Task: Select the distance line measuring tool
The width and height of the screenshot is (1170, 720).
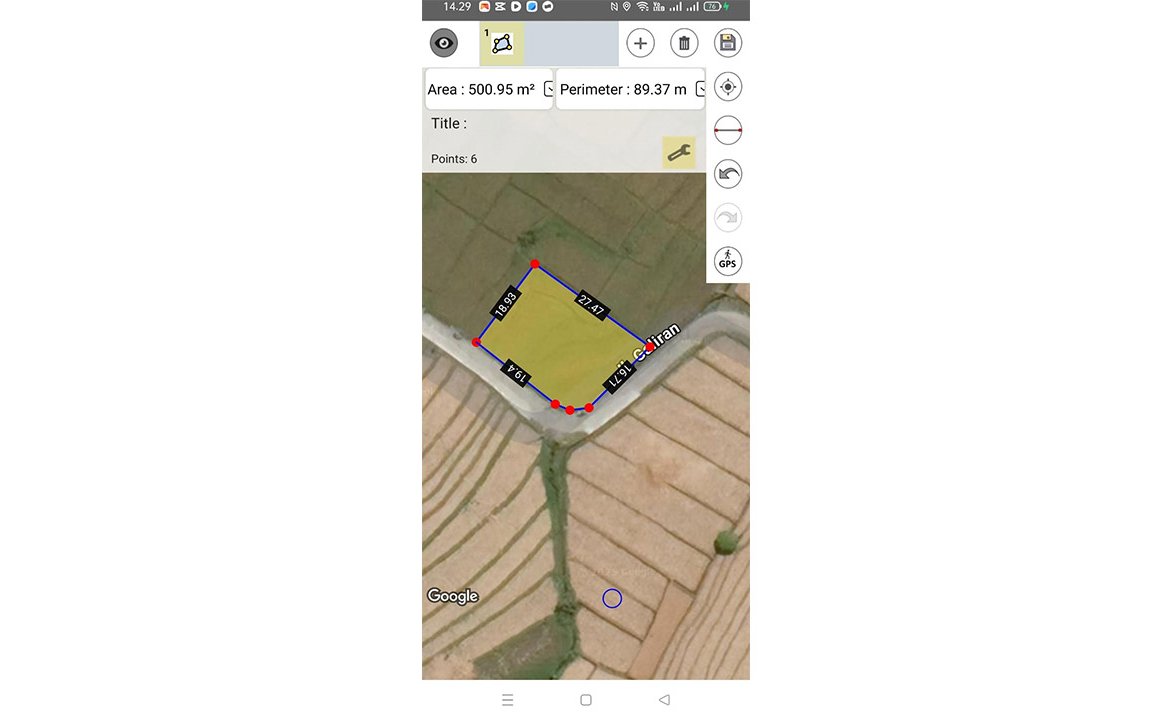Action: point(728,131)
